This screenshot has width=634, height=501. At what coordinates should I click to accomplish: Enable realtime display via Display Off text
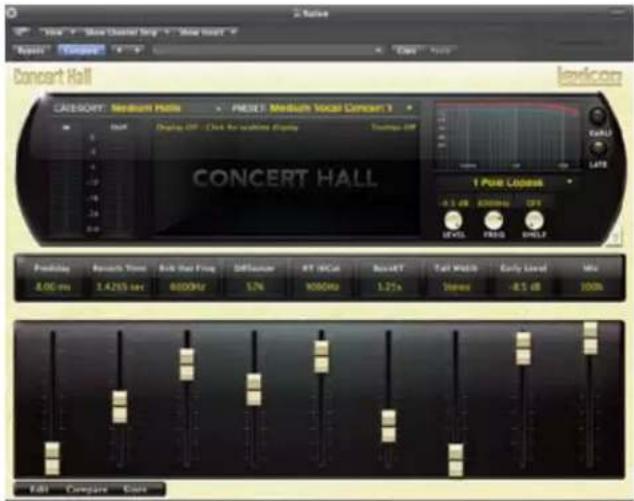tap(227, 127)
